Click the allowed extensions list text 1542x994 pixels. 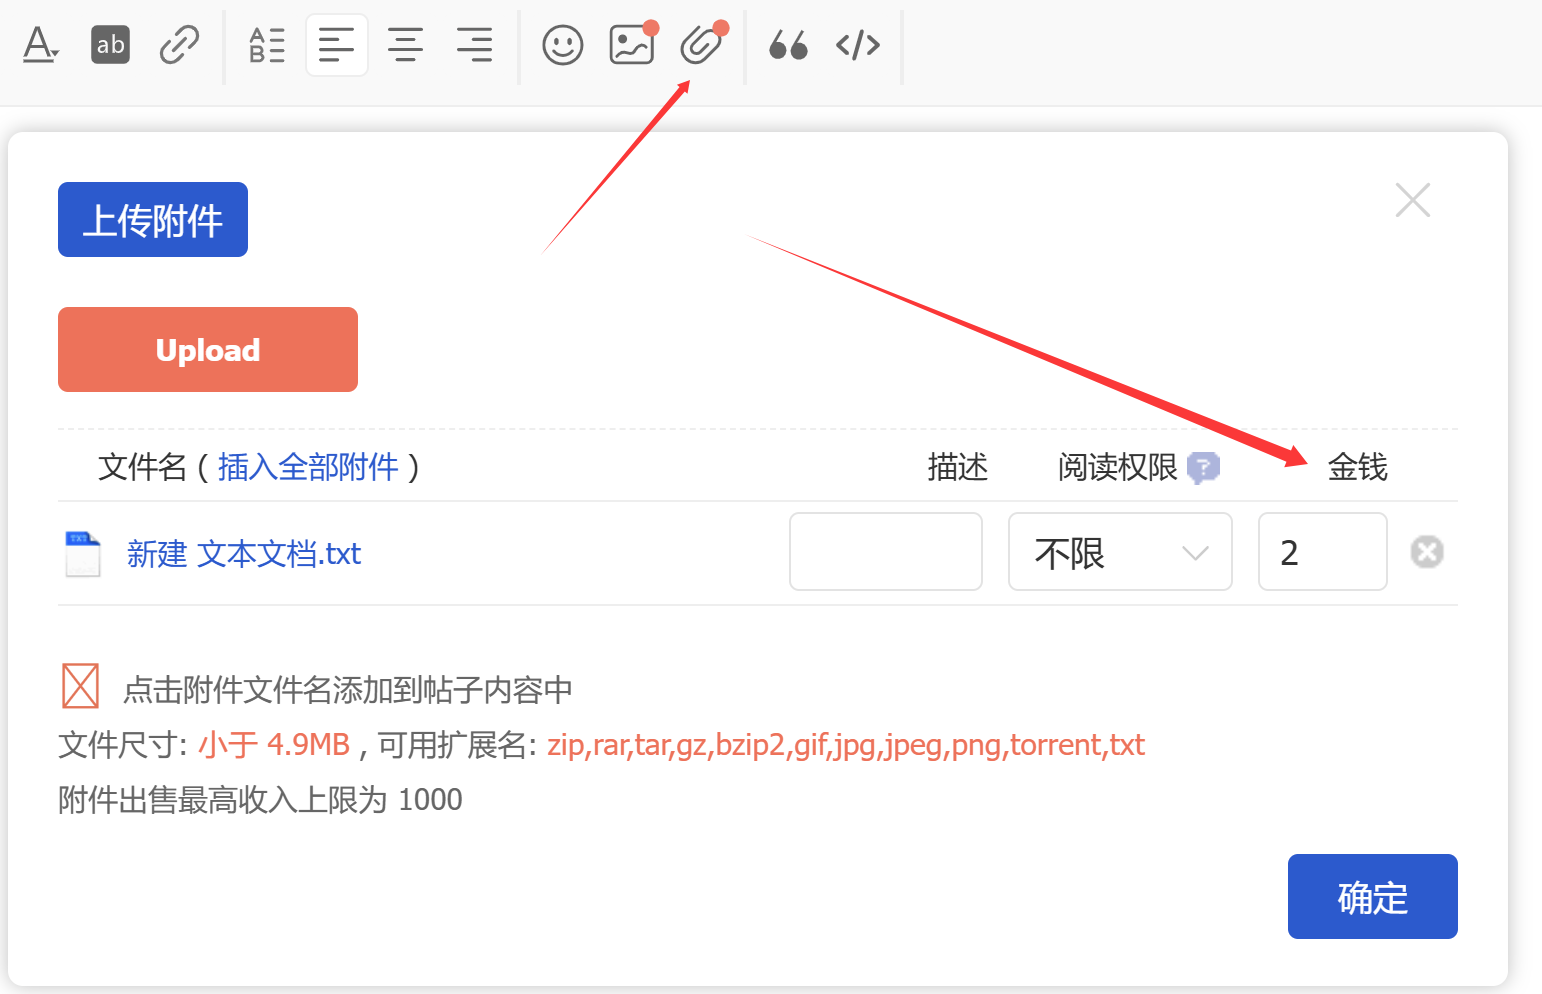coord(846,745)
